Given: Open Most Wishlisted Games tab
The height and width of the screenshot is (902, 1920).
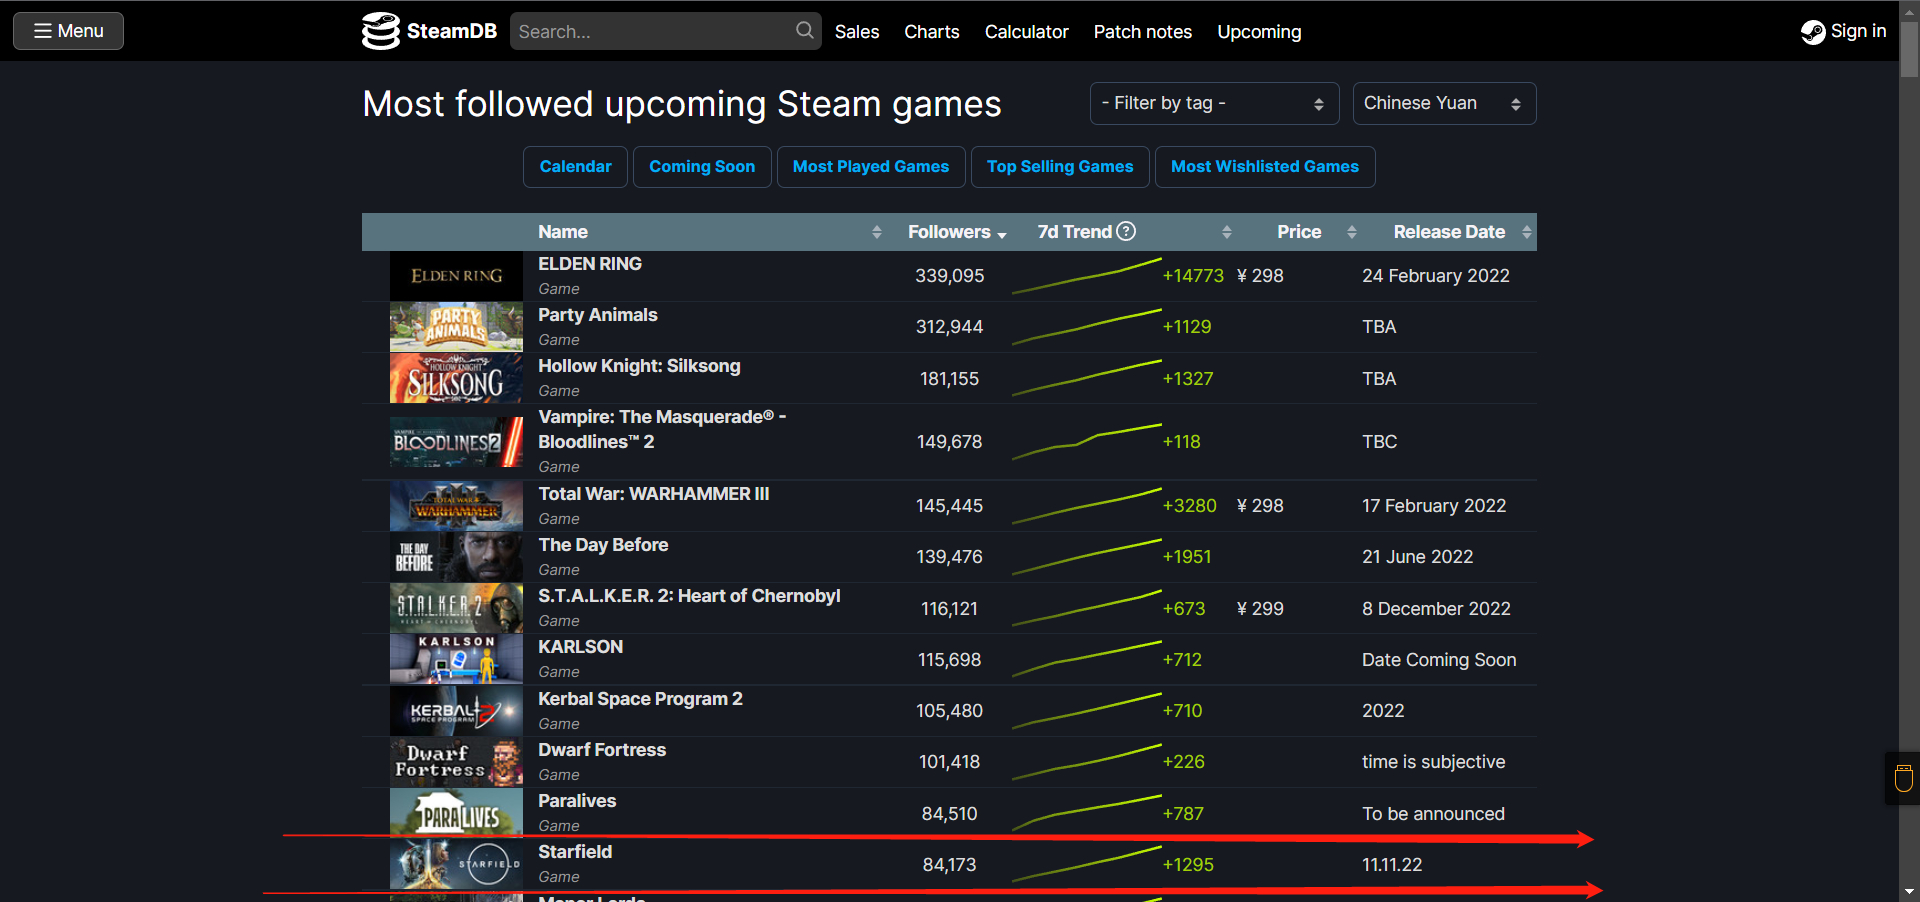Looking at the screenshot, I should pyautogui.click(x=1265, y=167).
